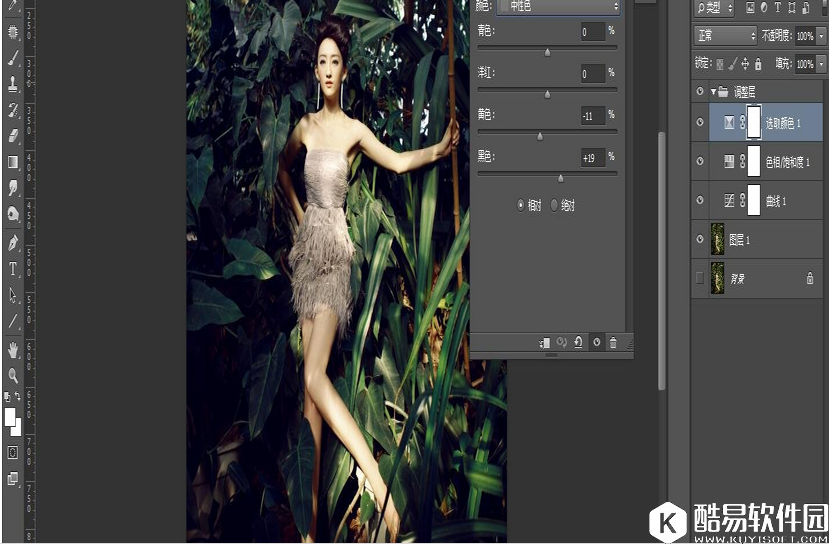Viewport: 829px width, 544px height.
Task: Adjust the 青色 cyan slider
Action: (547, 50)
